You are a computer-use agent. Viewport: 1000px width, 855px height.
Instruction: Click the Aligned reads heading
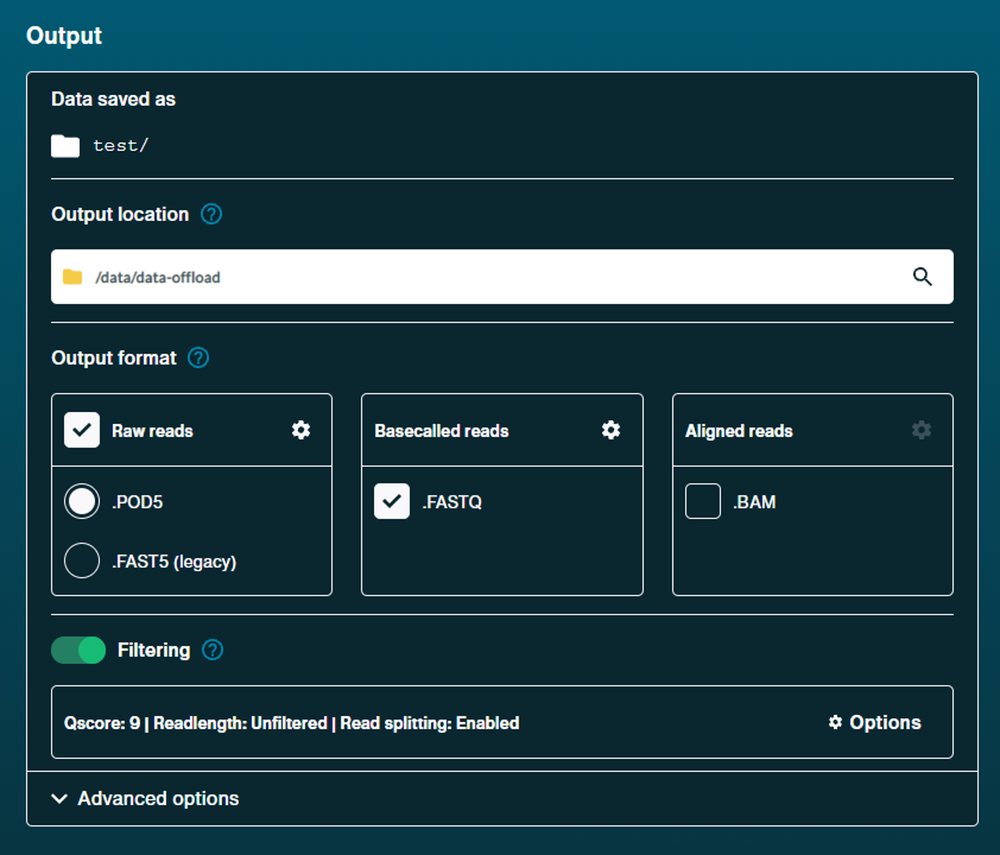tap(739, 431)
